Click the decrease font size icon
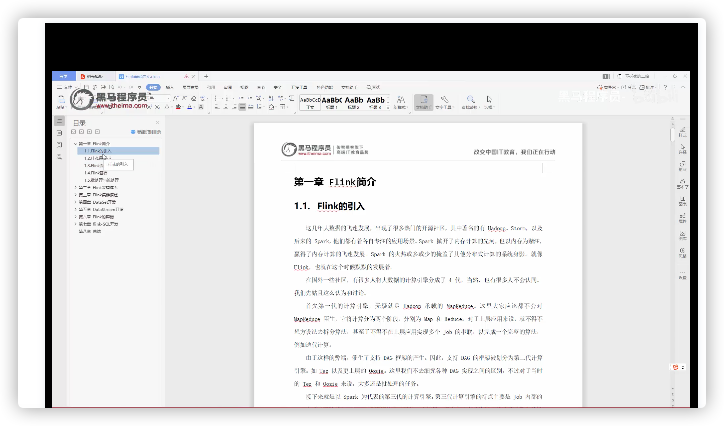Viewport: 724px width, 426px height. pyautogui.click(x=184, y=98)
